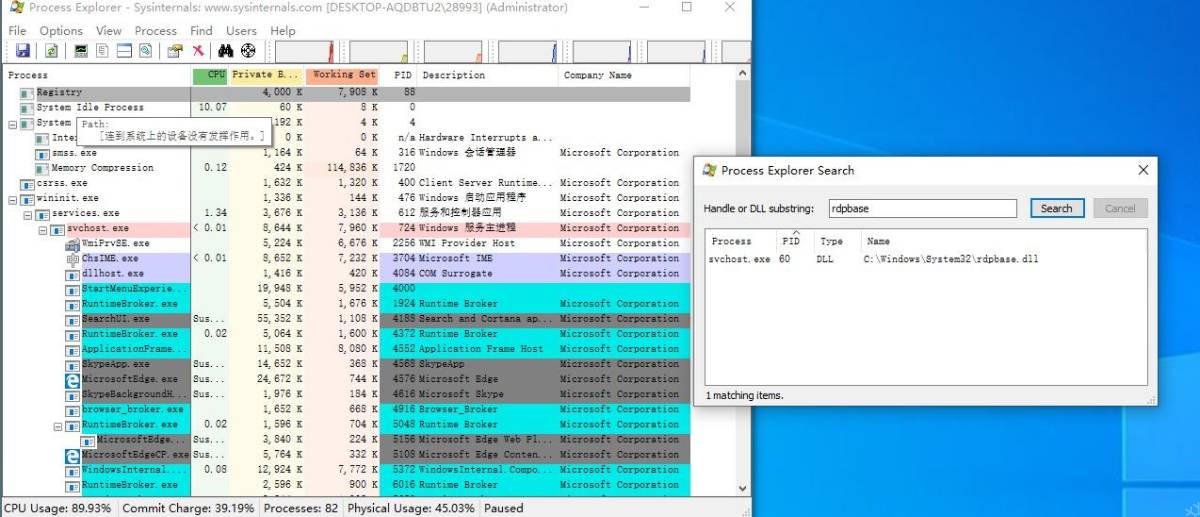
Task: Click the scroll up arrow of the process list
Action: [x=742, y=75]
